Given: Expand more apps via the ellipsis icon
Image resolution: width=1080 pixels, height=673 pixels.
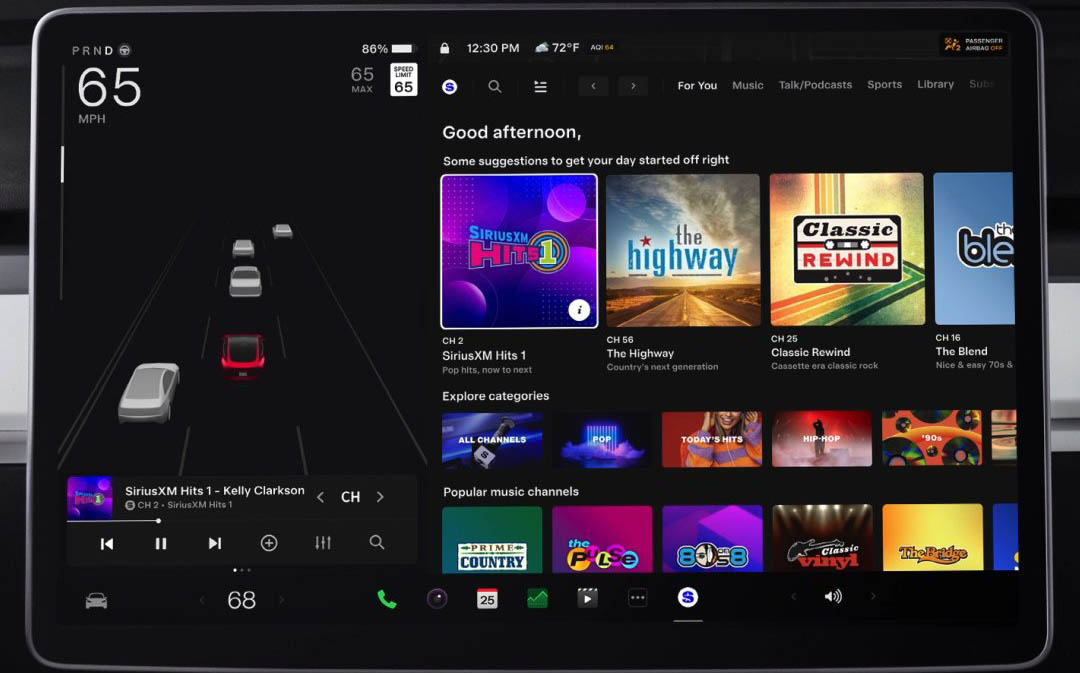Looking at the screenshot, I should tap(637, 597).
